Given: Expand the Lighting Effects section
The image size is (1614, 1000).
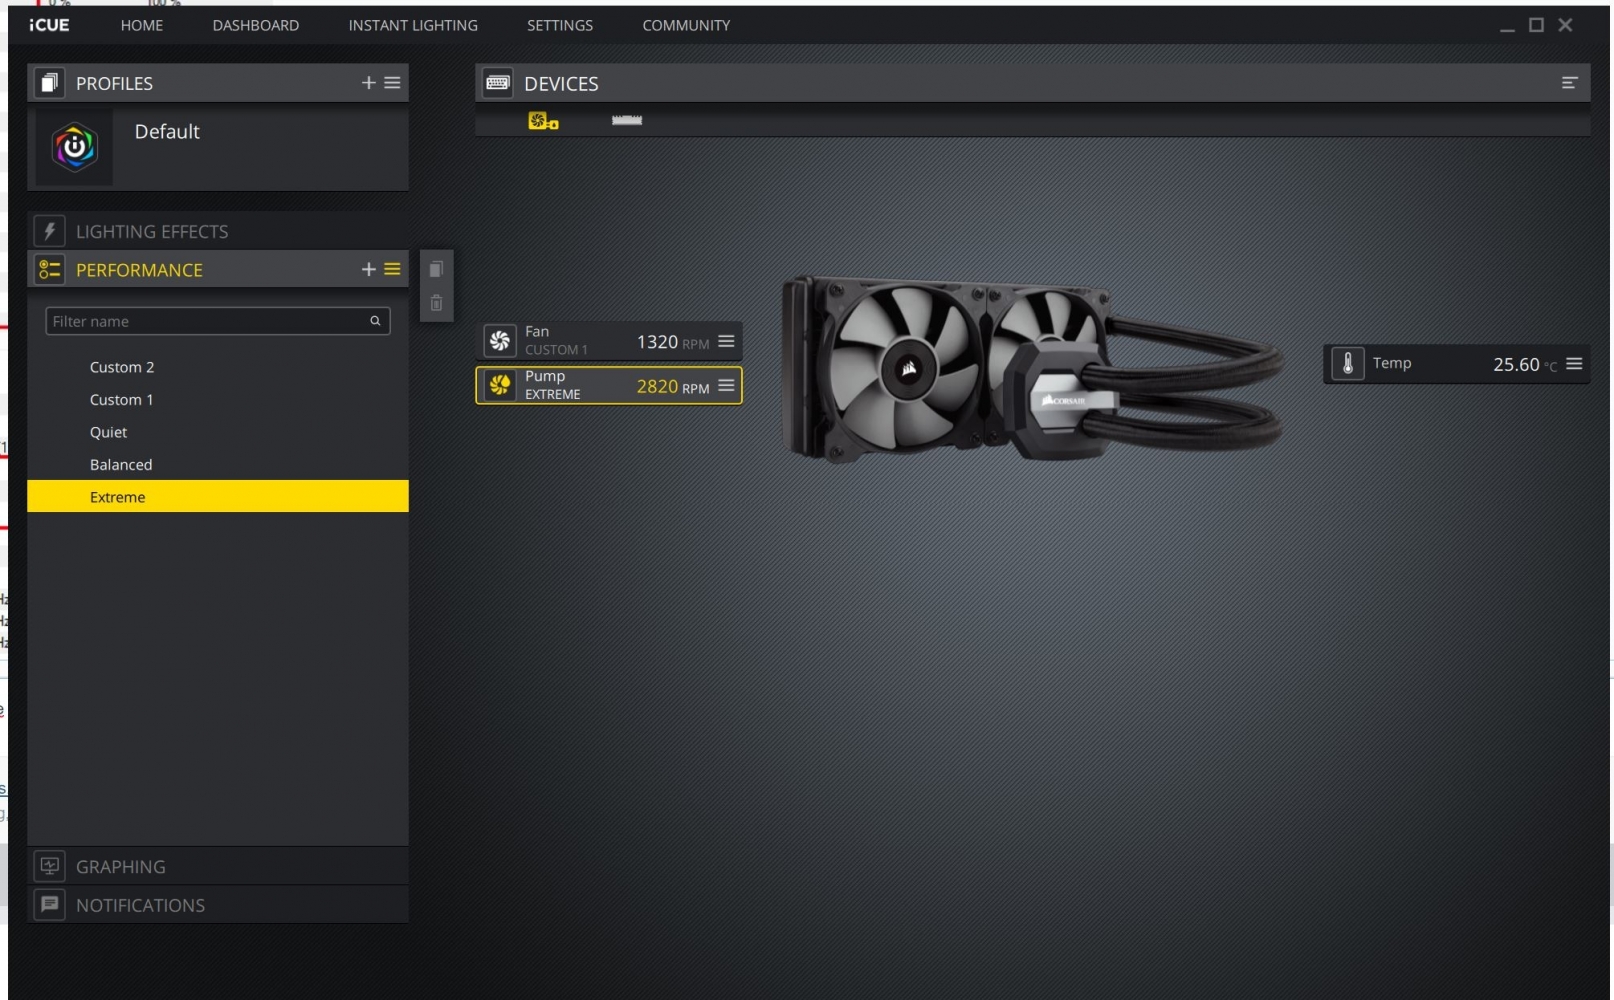Looking at the screenshot, I should coord(218,231).
